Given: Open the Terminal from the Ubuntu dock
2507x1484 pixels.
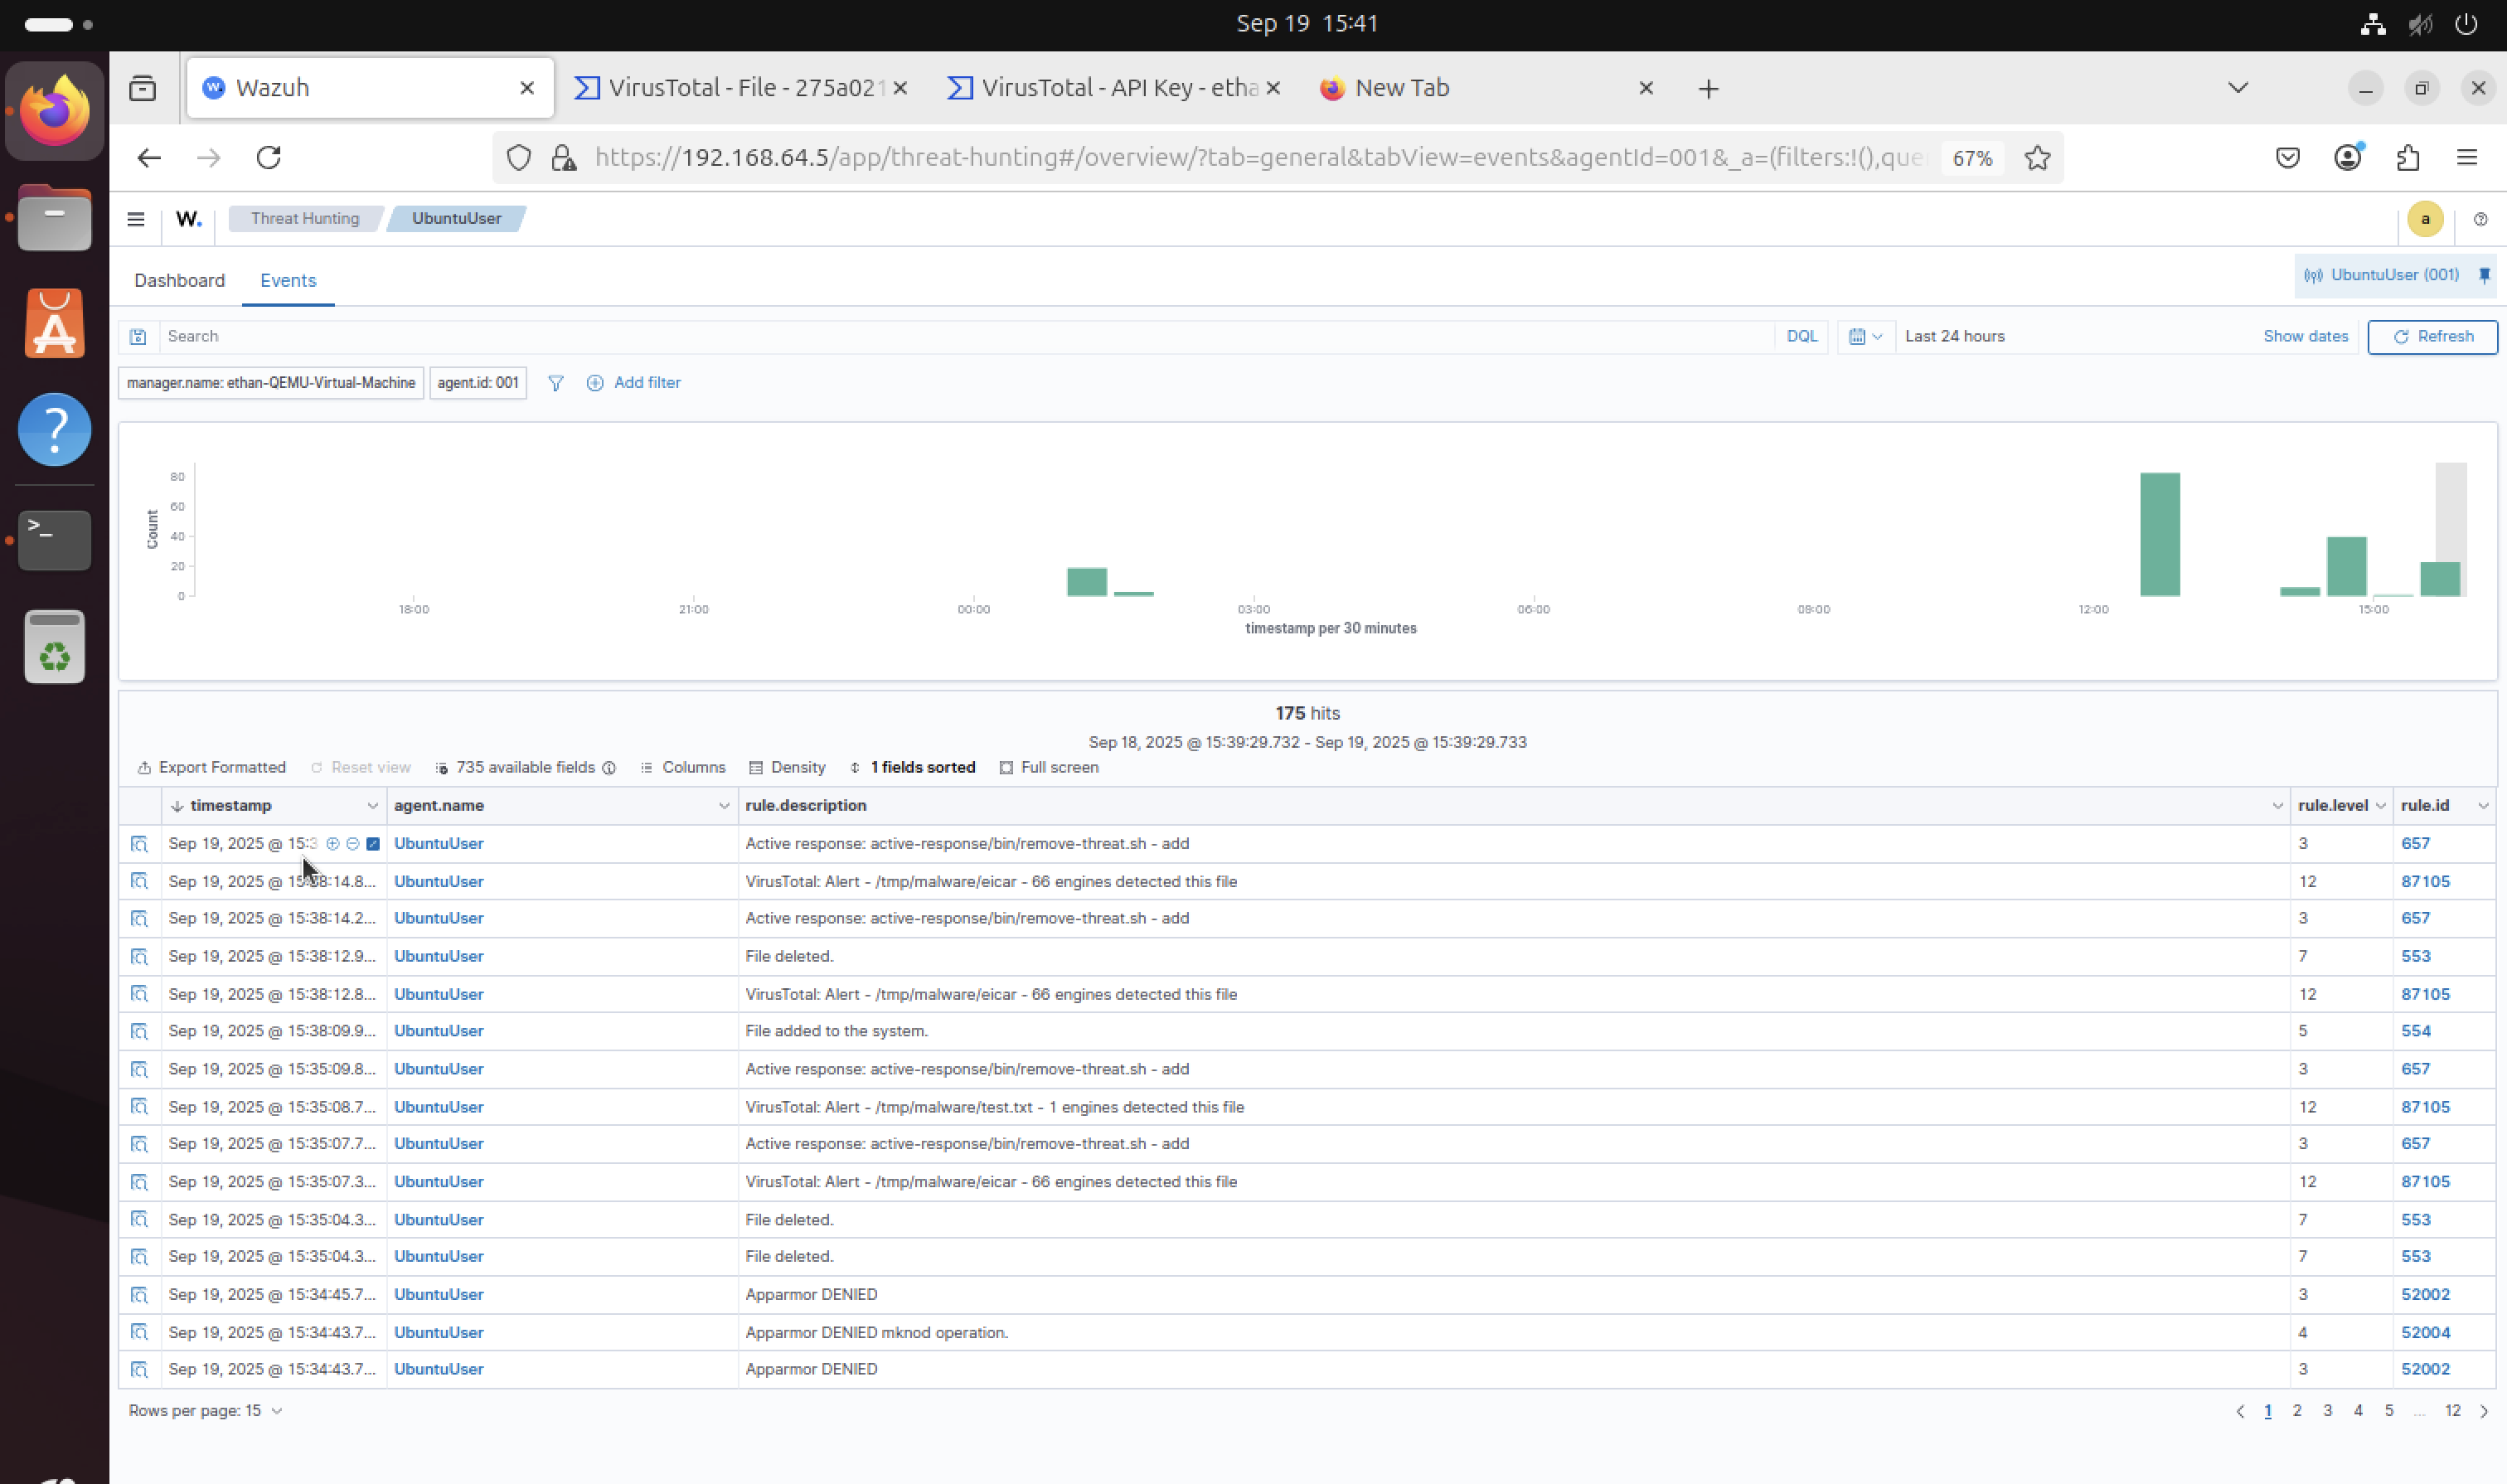Looking at the screenshot, I should [x=55, y=540].
